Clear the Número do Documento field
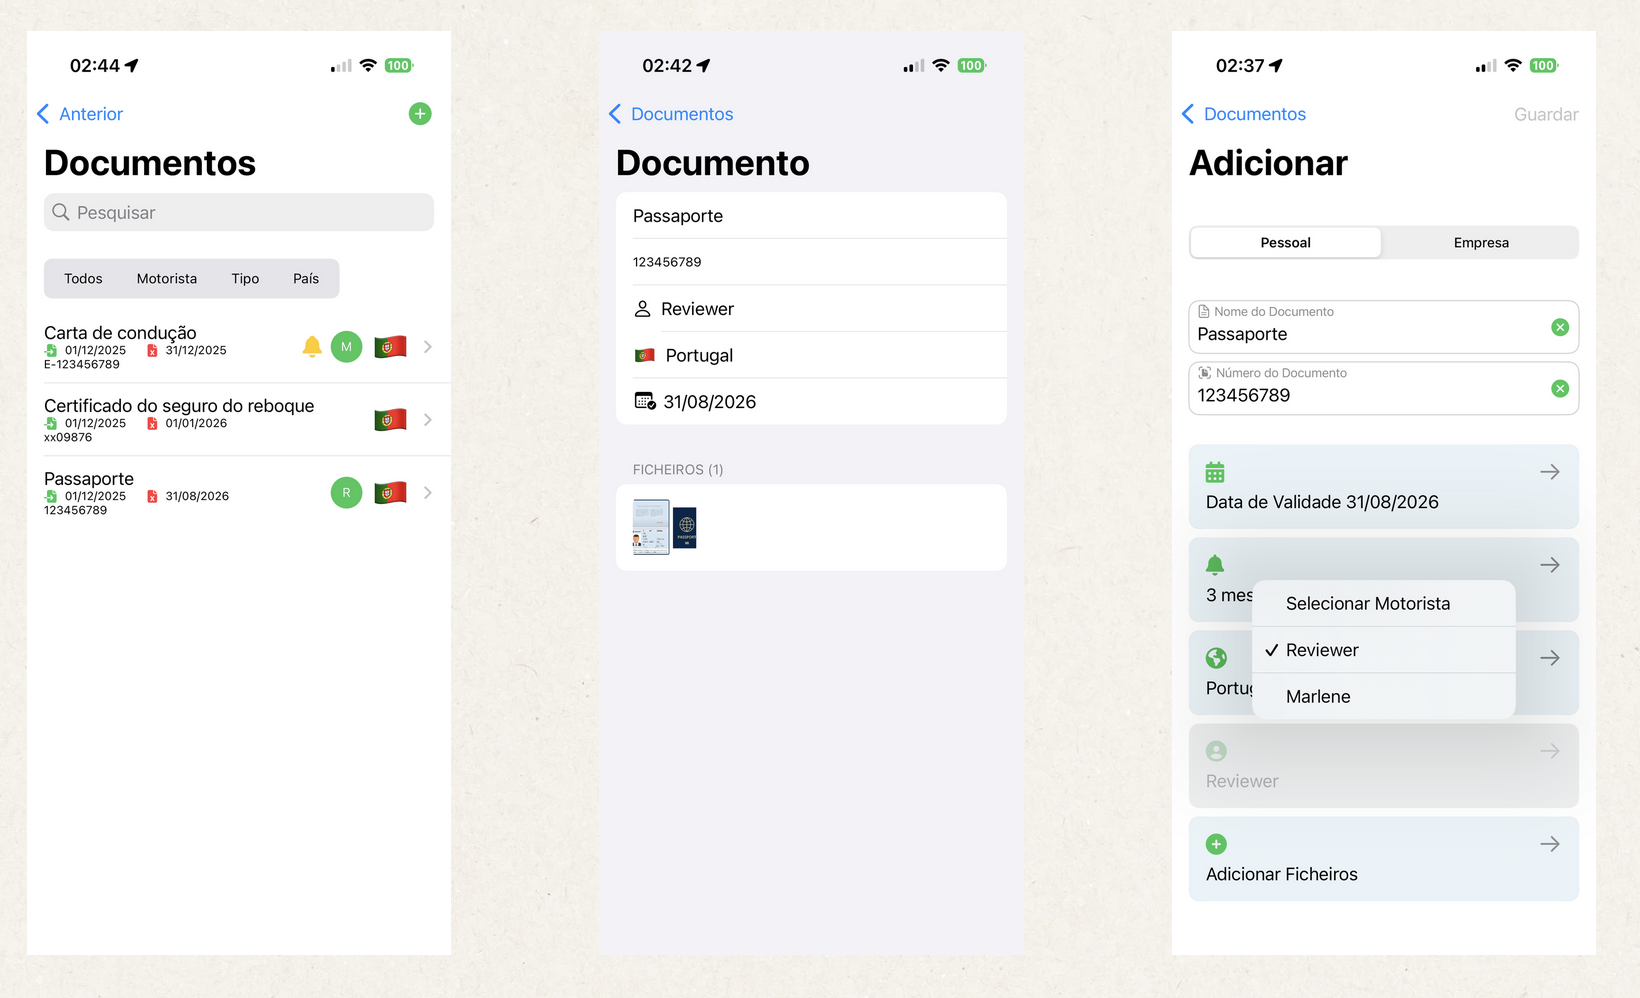This screenshot has height=998, width=1640. tap(1559, 389)
